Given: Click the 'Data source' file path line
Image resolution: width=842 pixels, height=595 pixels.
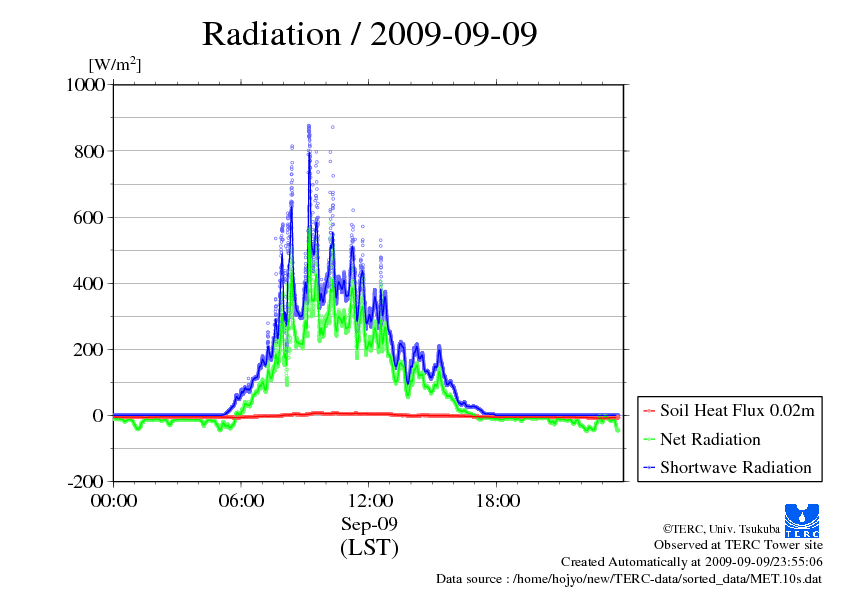Looking at the screenshot, I should 629,579.
